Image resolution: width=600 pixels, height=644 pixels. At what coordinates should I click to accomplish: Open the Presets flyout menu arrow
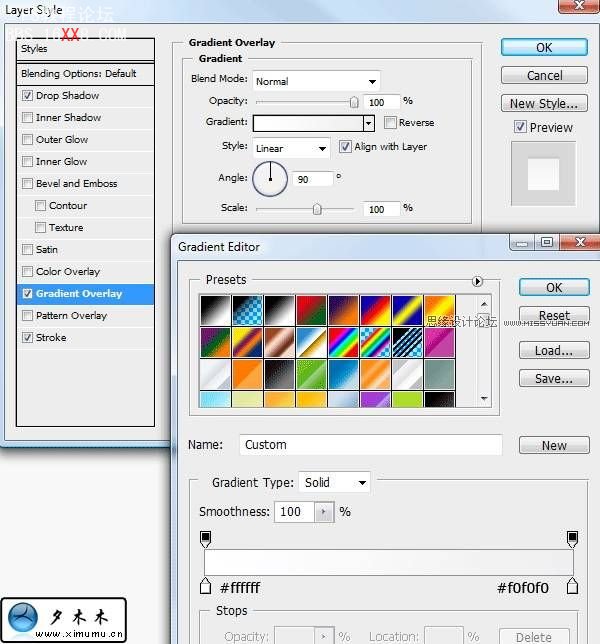[477, 281]
